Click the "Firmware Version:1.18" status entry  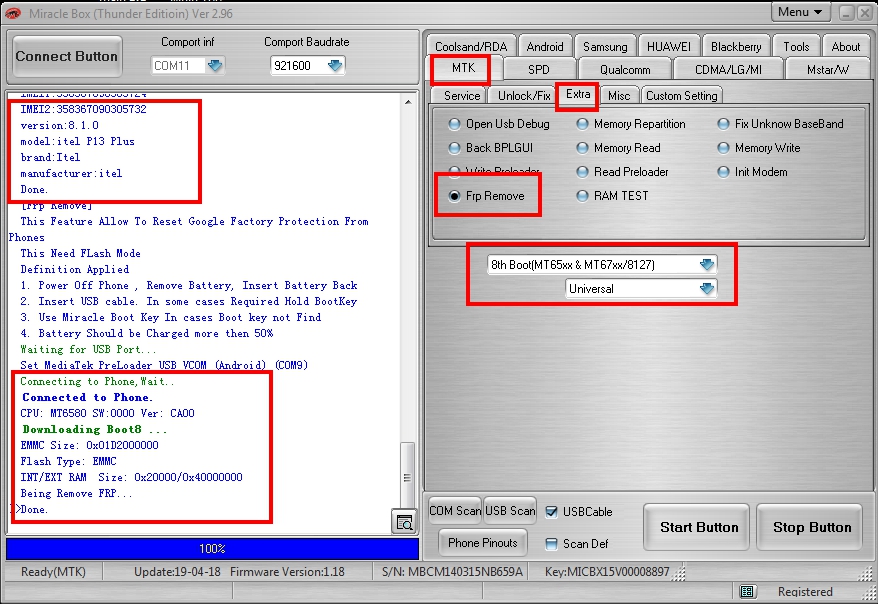coord(287,572)
